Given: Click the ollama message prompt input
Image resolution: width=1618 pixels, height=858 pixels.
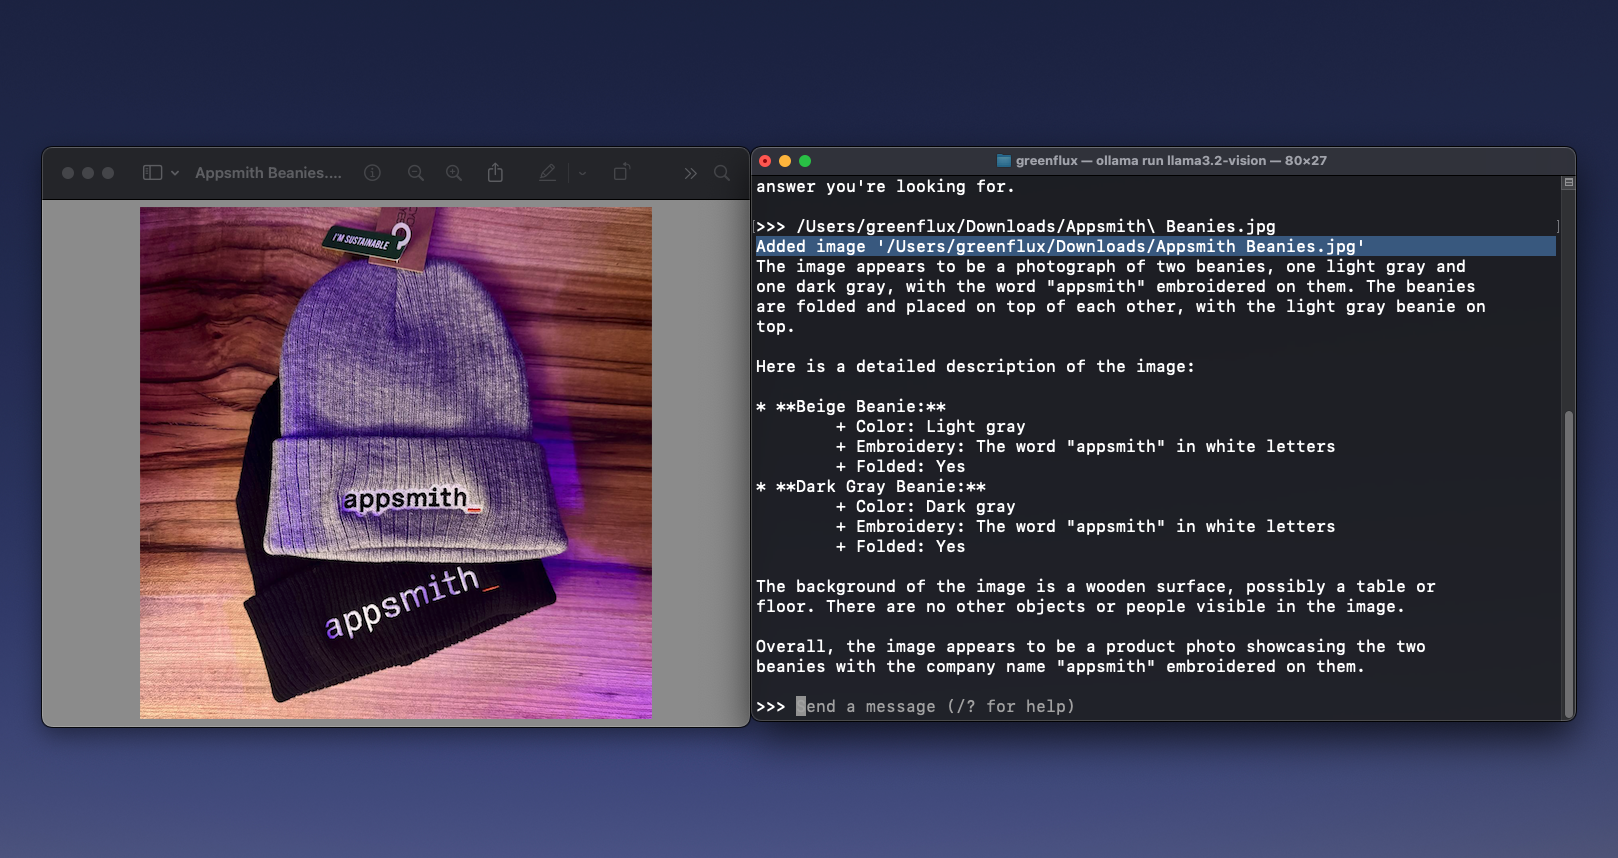Looking at the screenshot, I should 940,707.
